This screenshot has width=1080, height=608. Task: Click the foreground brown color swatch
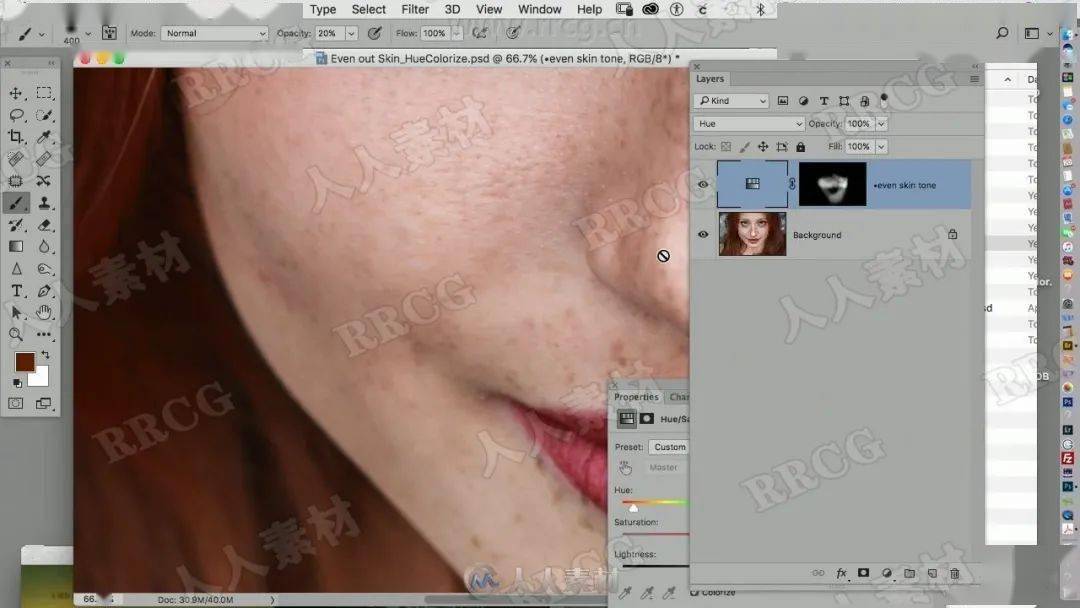click(x=24, y=362)
